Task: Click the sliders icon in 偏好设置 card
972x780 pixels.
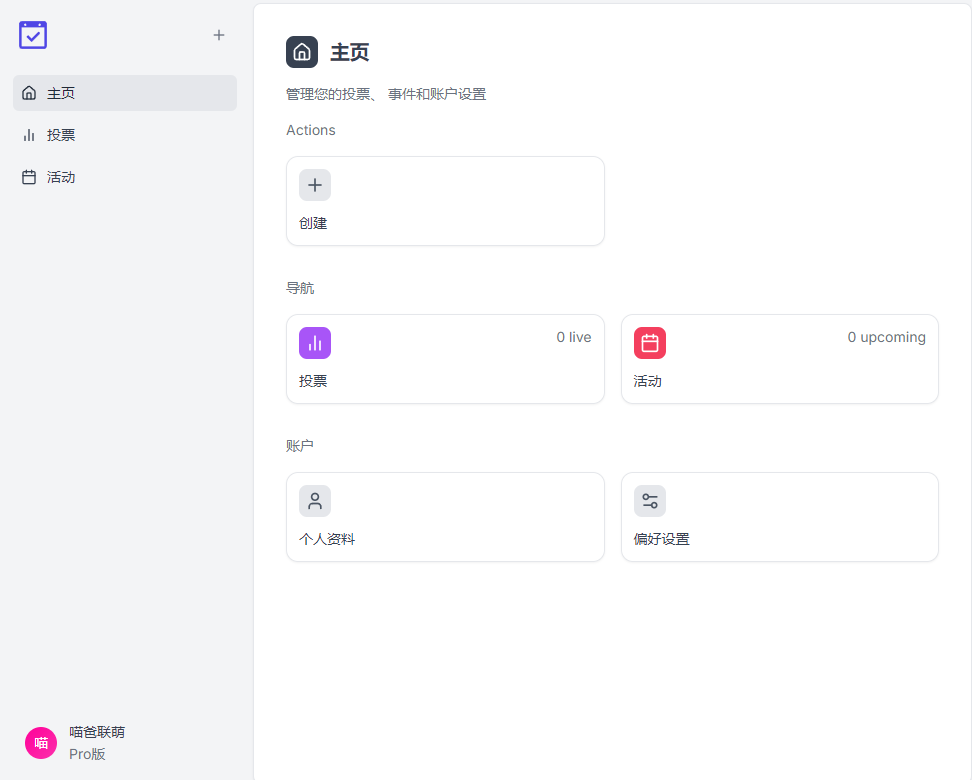Action: click(x=650, y=501)
